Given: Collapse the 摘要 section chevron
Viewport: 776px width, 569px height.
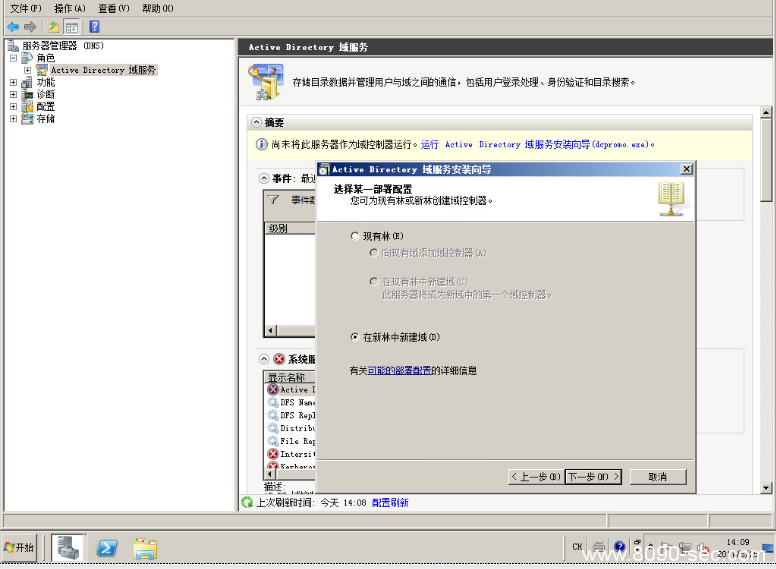Looking at the screenshot, I should 256,122.
